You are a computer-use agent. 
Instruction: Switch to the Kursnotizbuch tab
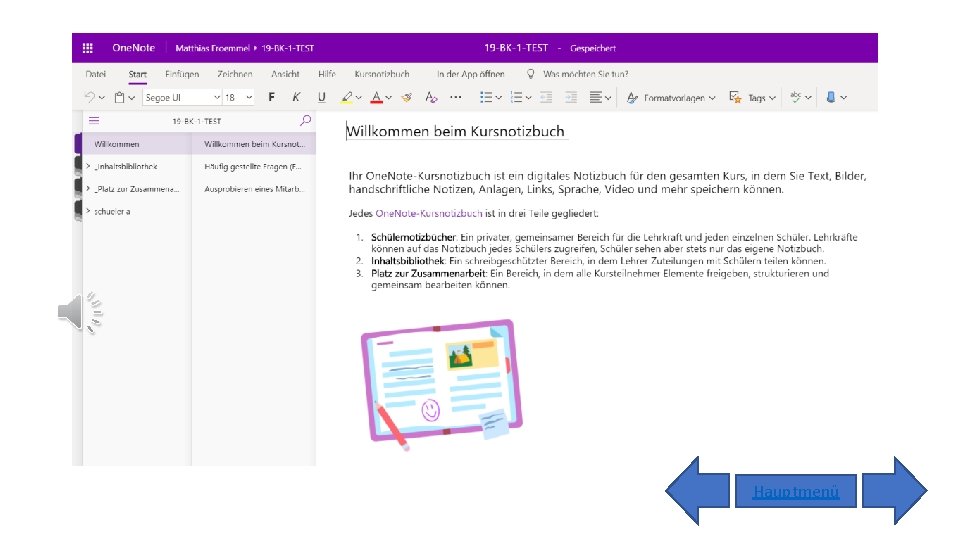pyautogui.click(x=382, y=74)
